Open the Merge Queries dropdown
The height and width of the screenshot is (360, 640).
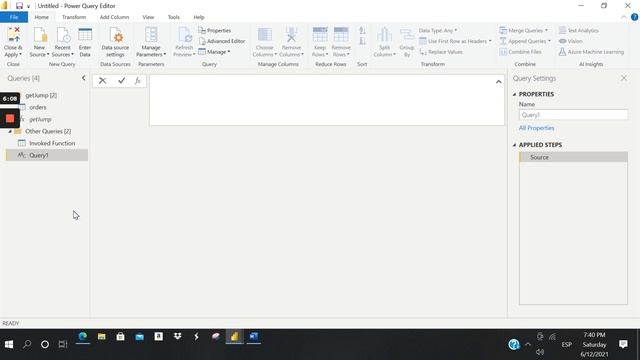tap(524, 31)
